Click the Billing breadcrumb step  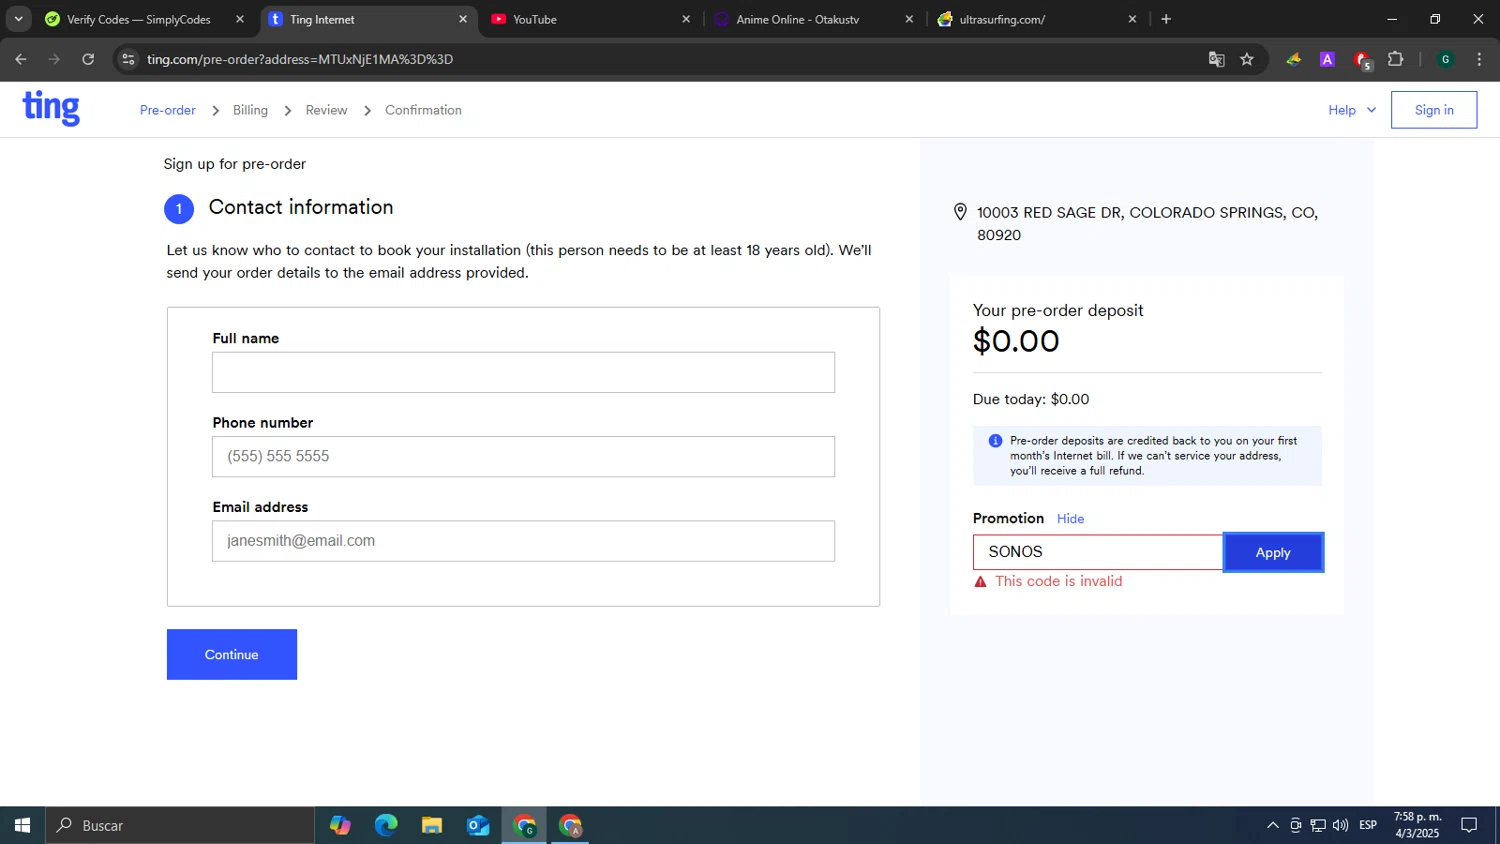[250, 110]
